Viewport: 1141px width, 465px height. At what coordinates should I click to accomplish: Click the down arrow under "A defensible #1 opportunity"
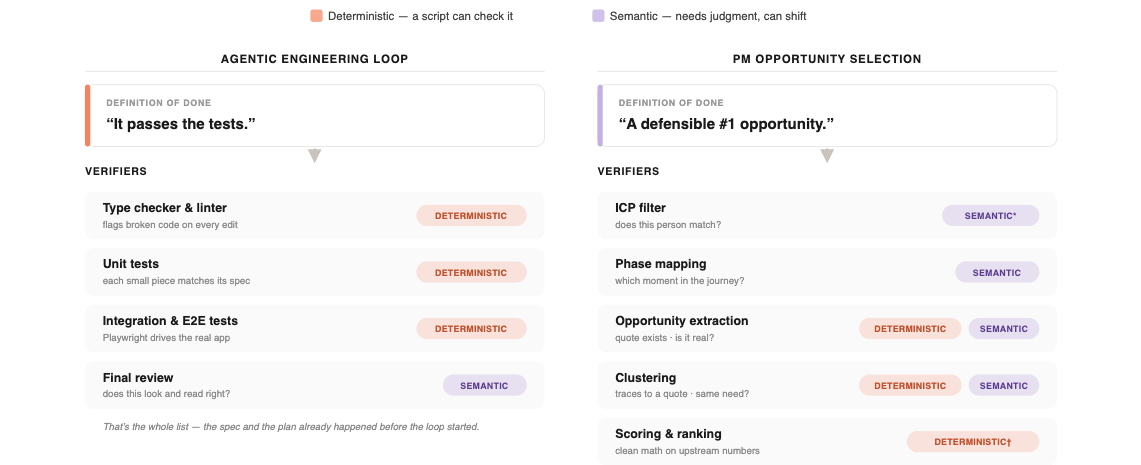coord(827,156)
